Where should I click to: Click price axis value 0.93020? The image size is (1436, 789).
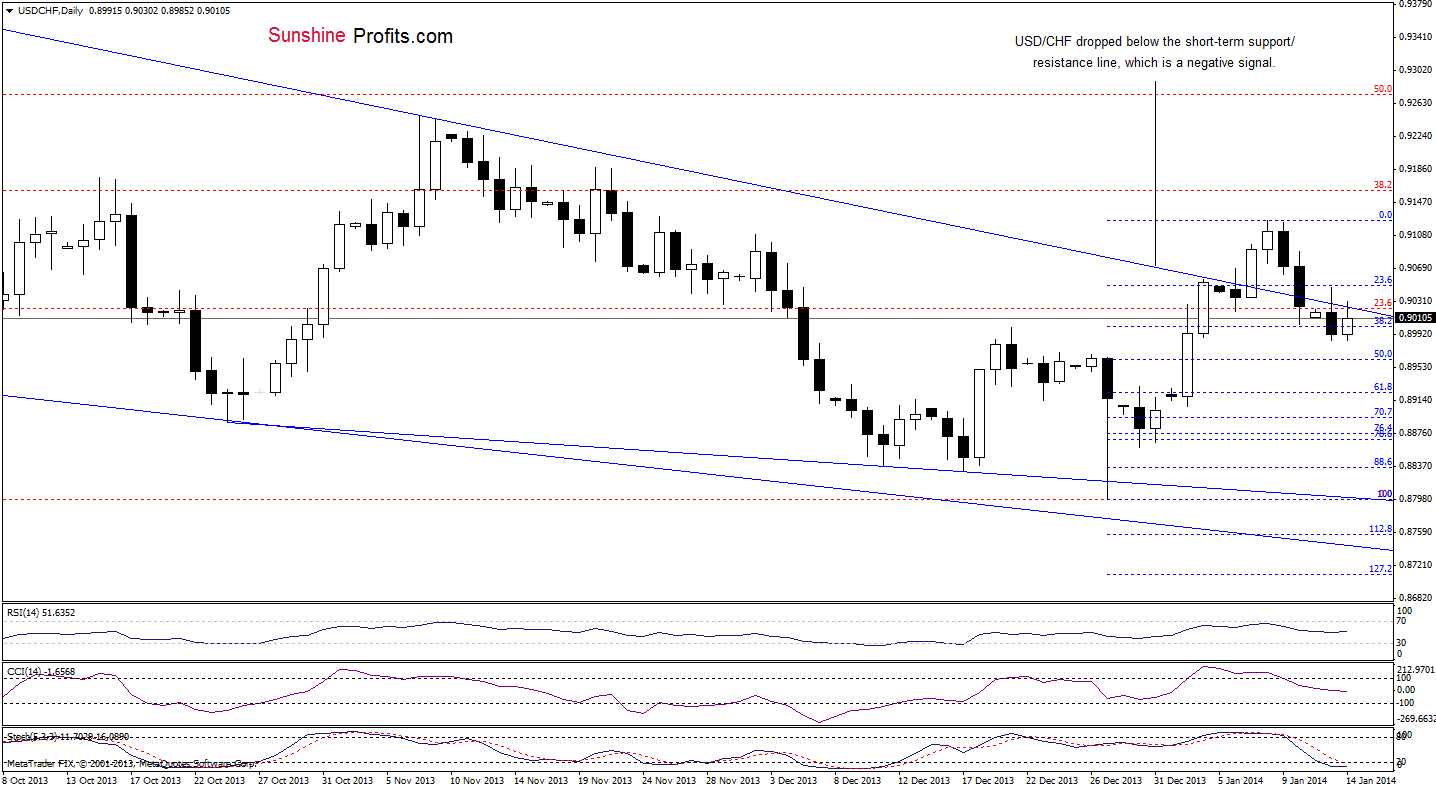(x=1416, y=69)
